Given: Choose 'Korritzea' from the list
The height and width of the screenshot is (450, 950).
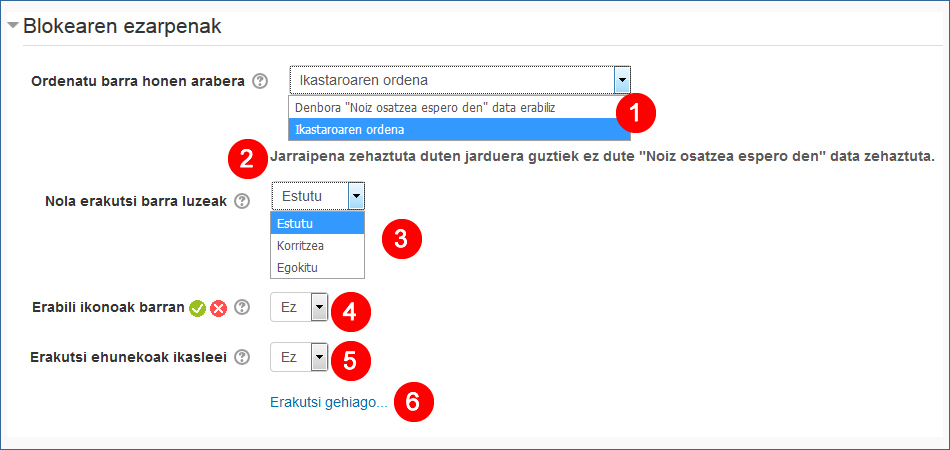Looking at the screenshot, I should 317,245.
